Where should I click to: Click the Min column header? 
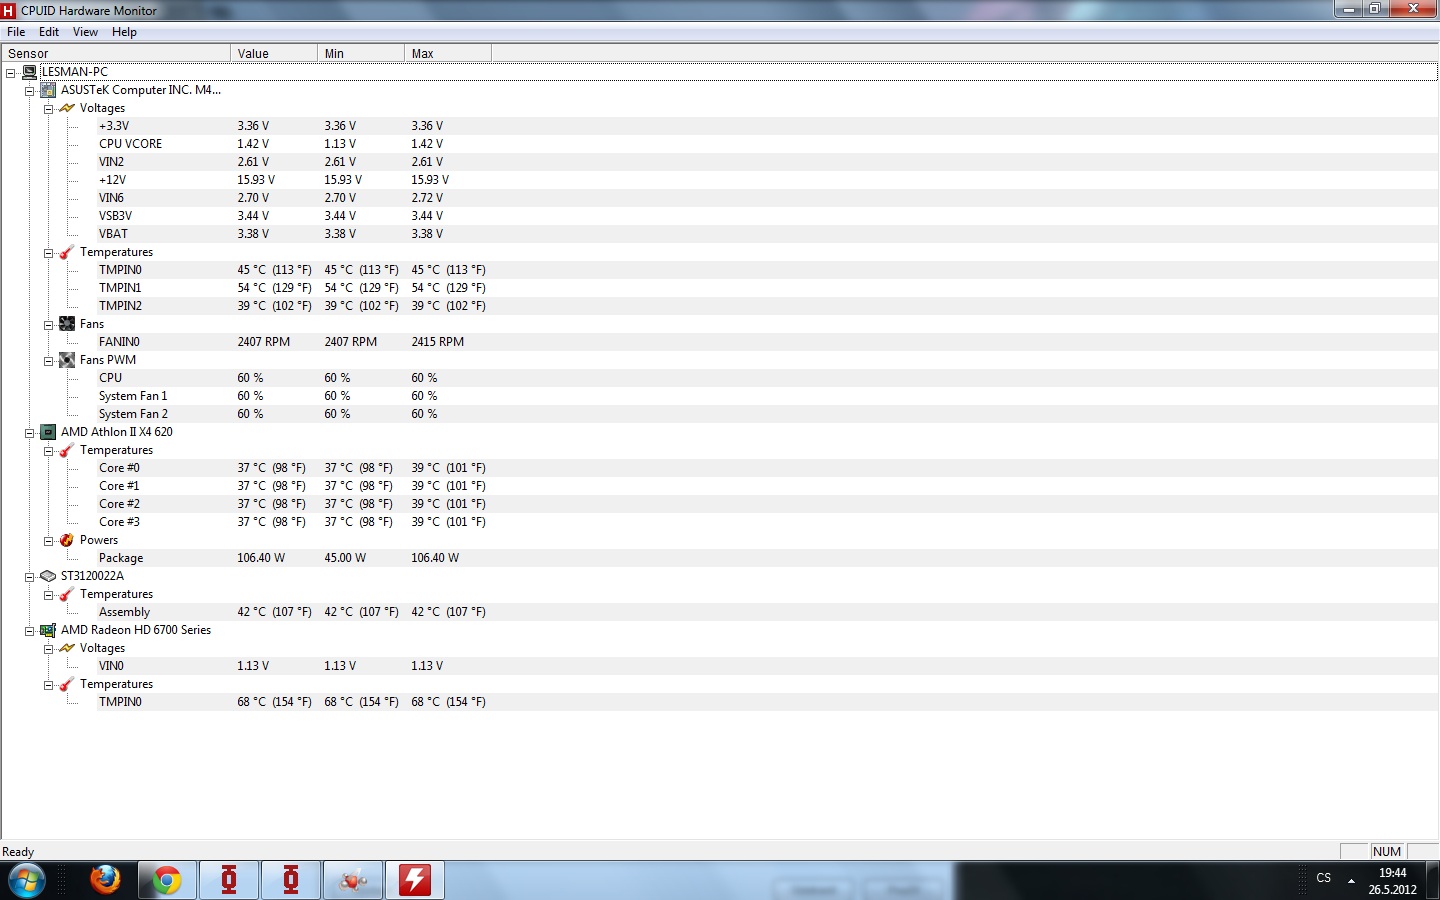tap(361, 53)
